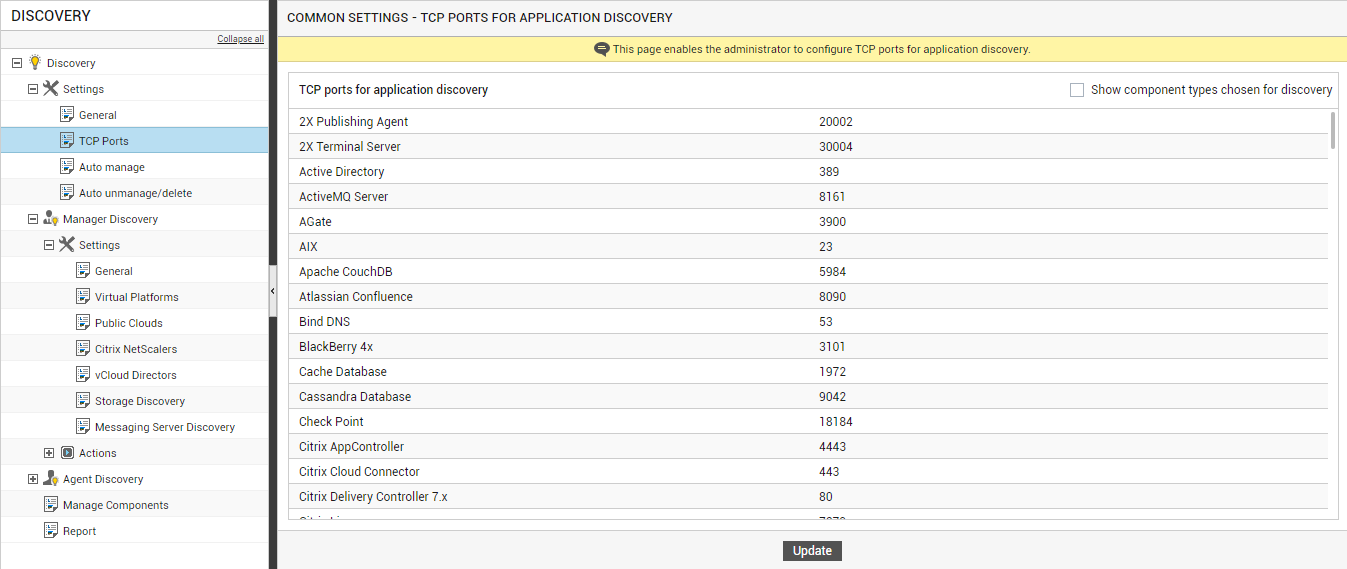Open TCP Ports in the tree
Viewport: 1347px width, 569px height.
[x=104, y=141]
